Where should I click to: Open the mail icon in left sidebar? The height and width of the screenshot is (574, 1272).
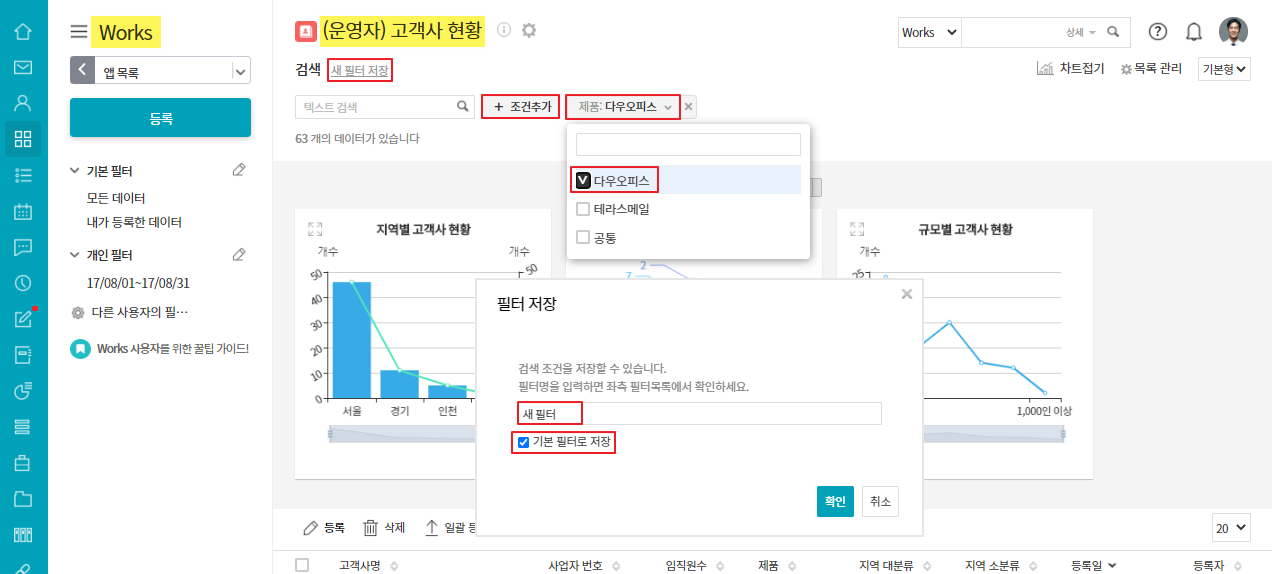[23, 67]
